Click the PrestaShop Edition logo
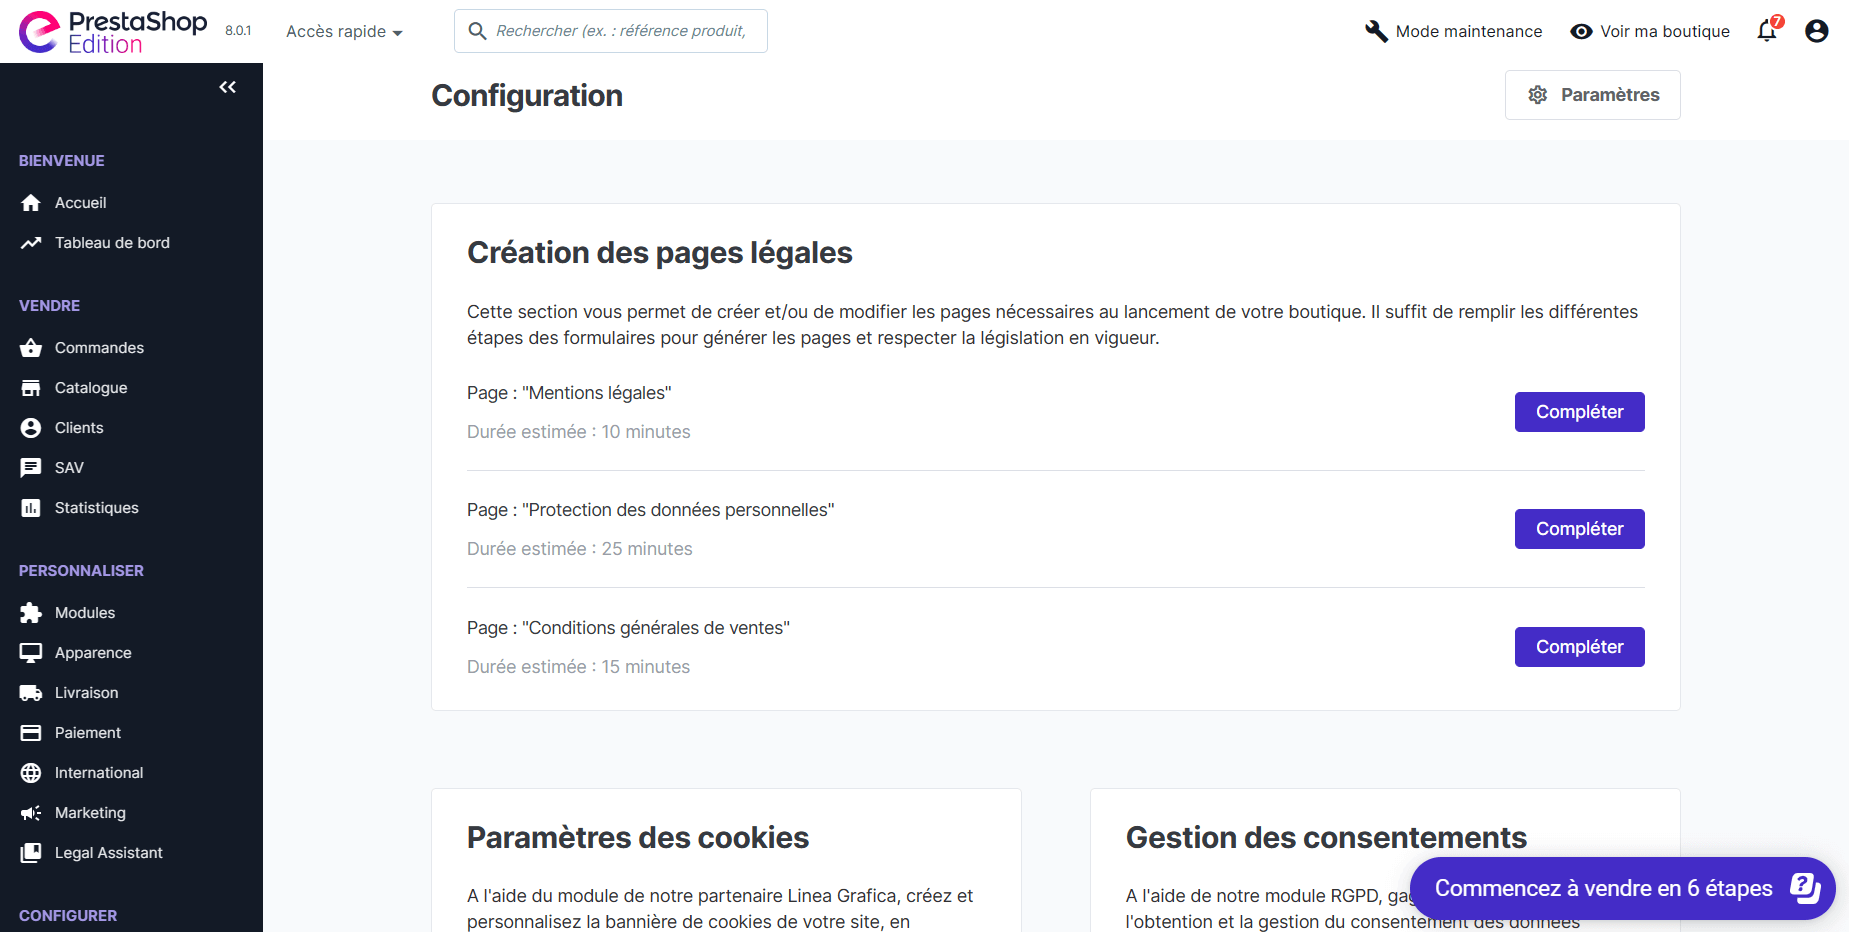This screenshot has height=932, width=1849. tap(112, 32)
